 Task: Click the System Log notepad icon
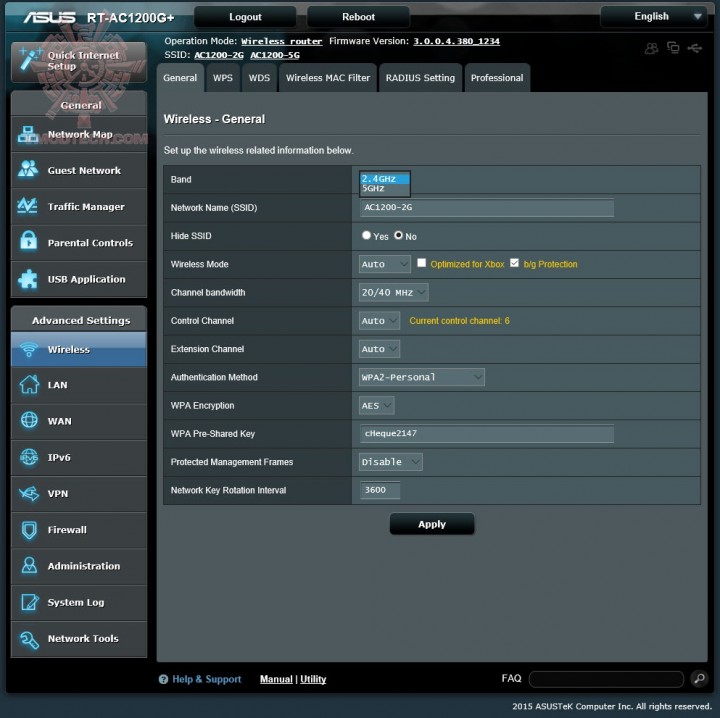tap(30, 602)
